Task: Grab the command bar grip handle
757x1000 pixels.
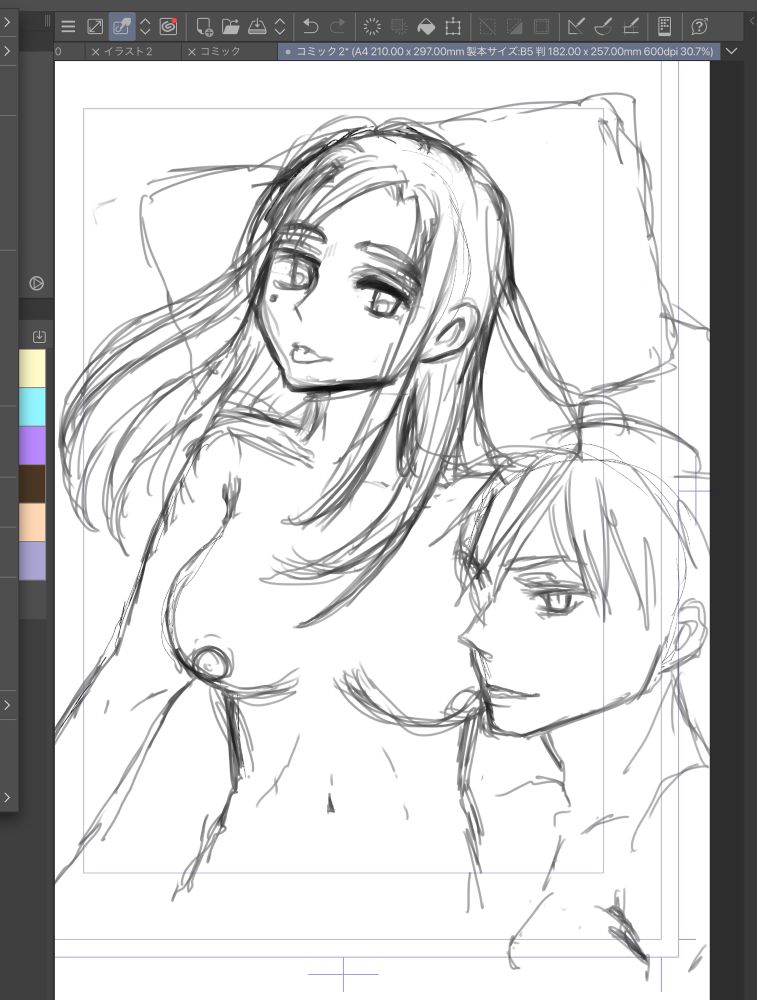Action: tap(47, 22)
